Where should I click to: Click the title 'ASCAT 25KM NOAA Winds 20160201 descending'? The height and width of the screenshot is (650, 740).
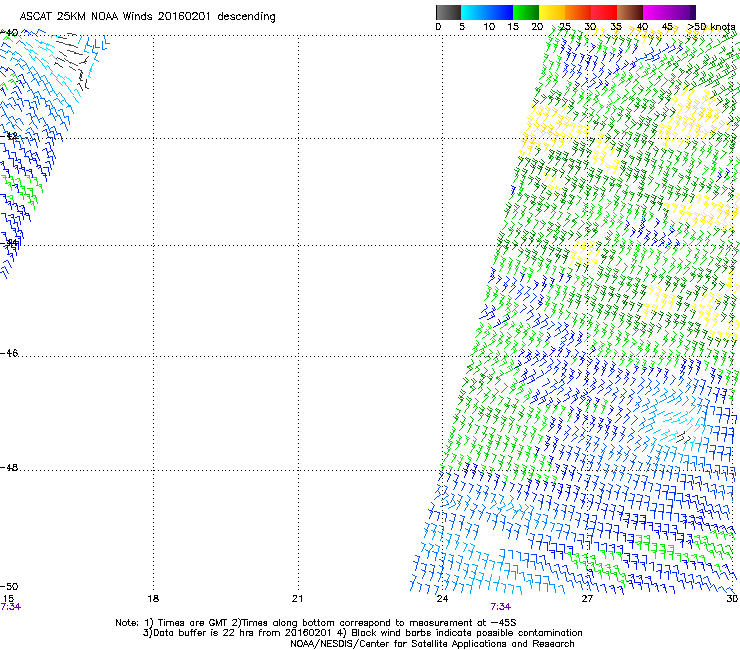147,16
